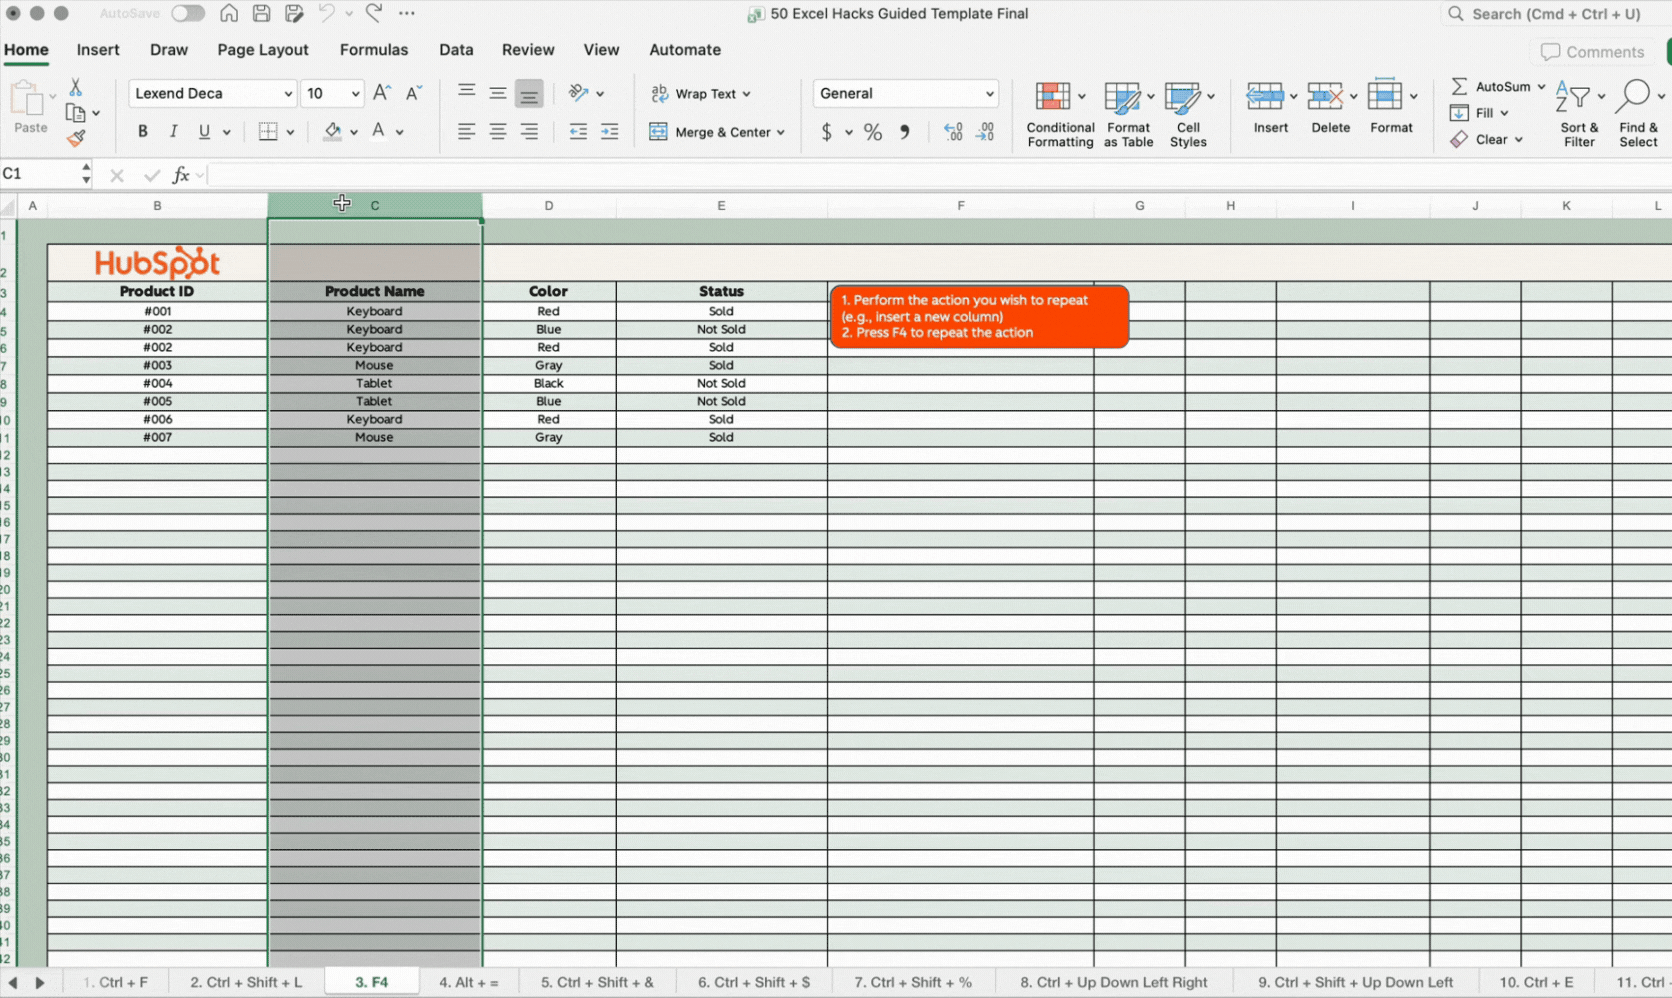Click the Format Painter brush icon
The width and height of the screenshot is (1672, 998).
[76, 138]
